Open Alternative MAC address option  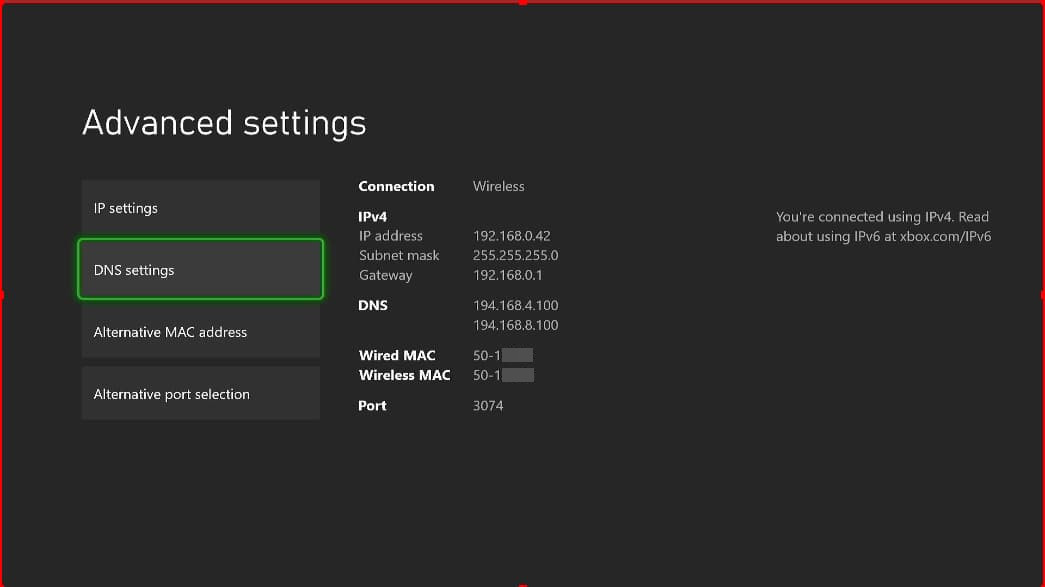point(201,331)
